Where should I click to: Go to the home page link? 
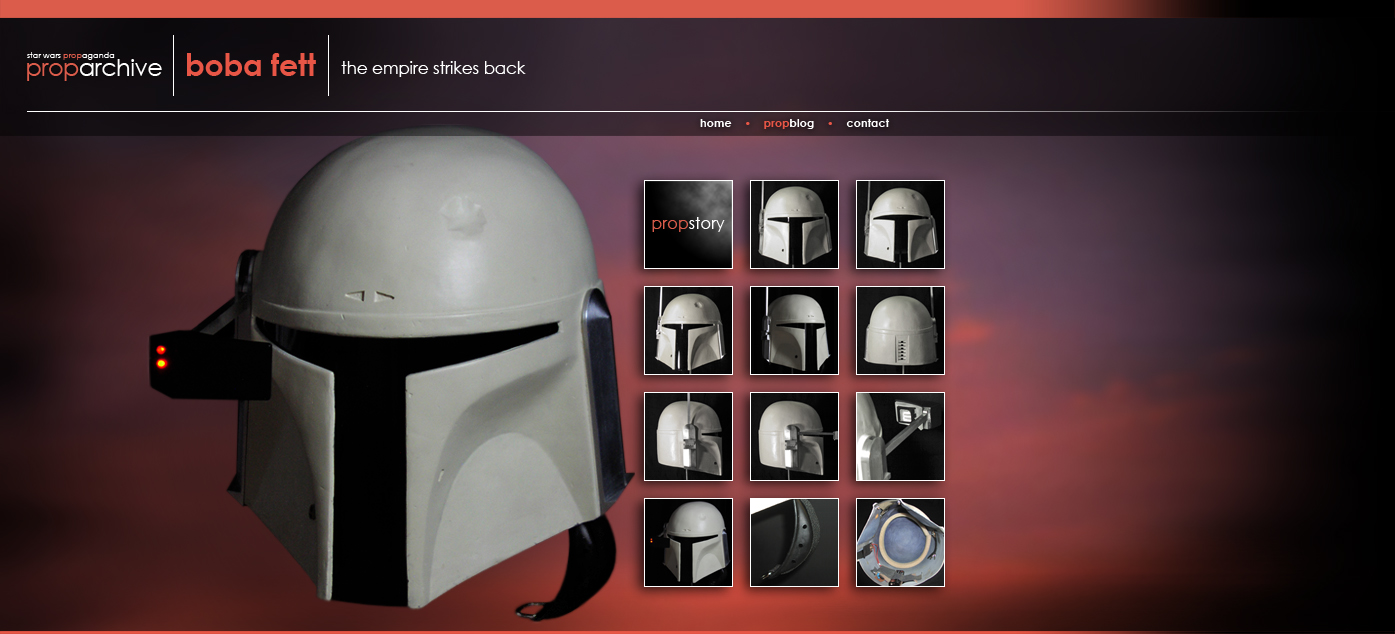pos(715,124)
